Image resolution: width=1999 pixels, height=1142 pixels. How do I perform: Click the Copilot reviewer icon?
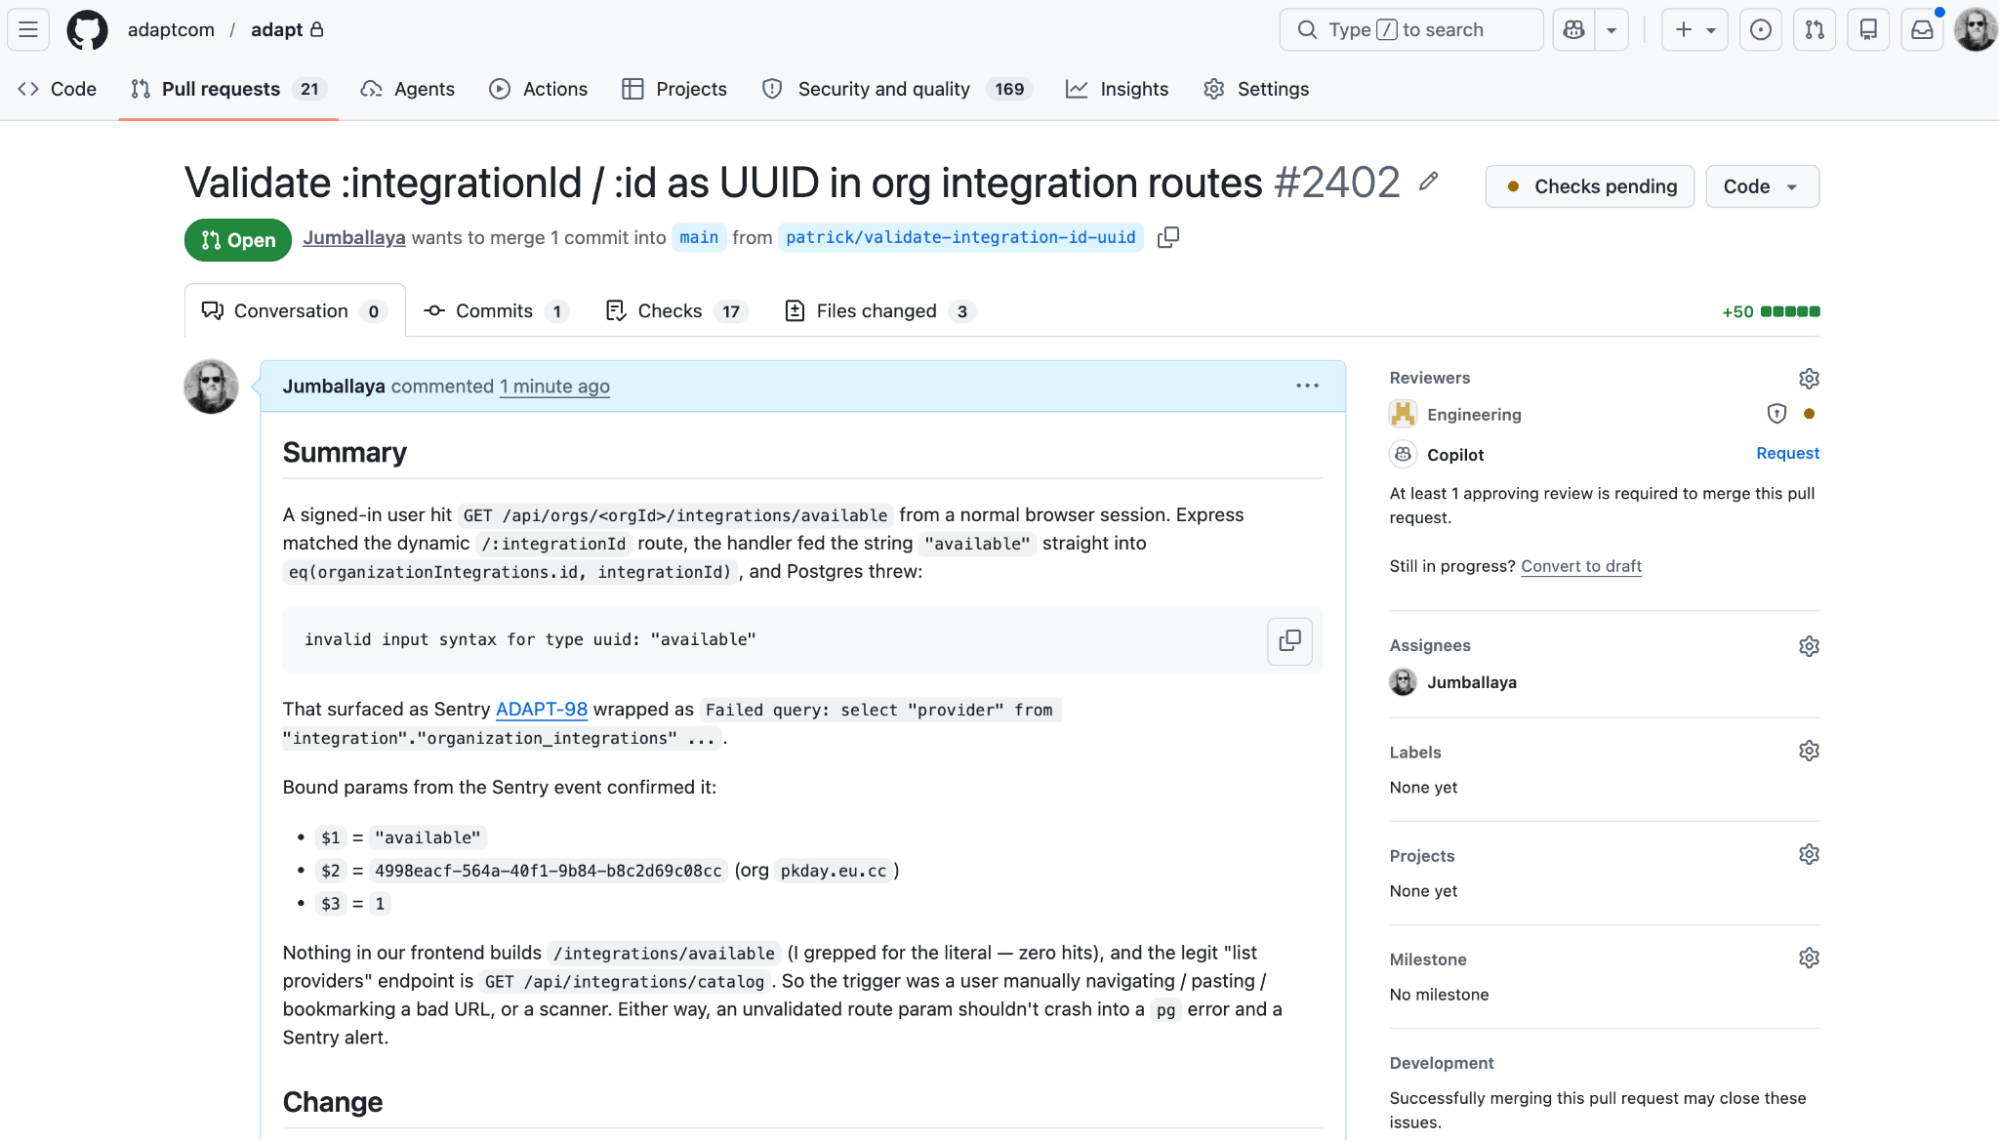(x=1403, y=455)
